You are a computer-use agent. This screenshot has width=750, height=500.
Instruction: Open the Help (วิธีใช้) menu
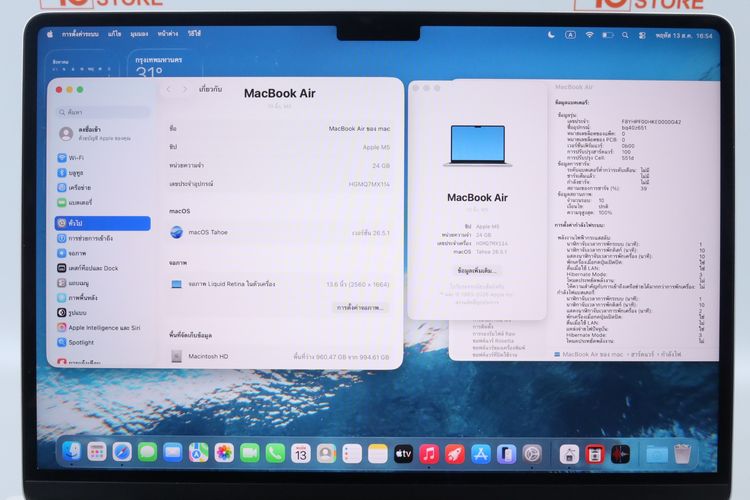point(194,33)
